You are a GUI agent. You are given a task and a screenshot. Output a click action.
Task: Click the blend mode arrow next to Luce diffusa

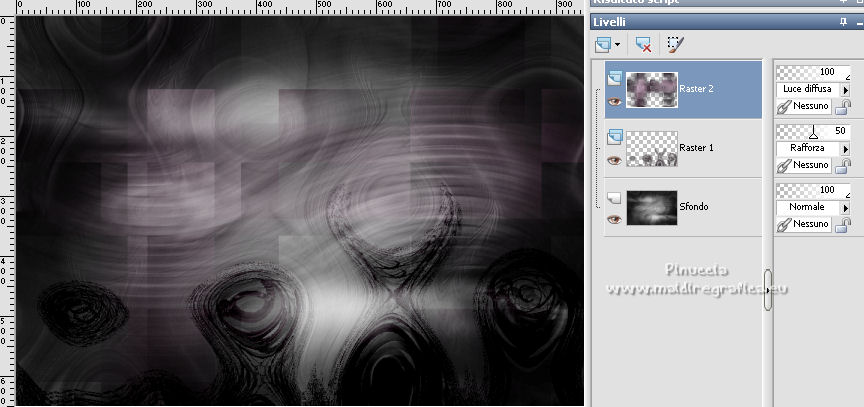(845, 89)
